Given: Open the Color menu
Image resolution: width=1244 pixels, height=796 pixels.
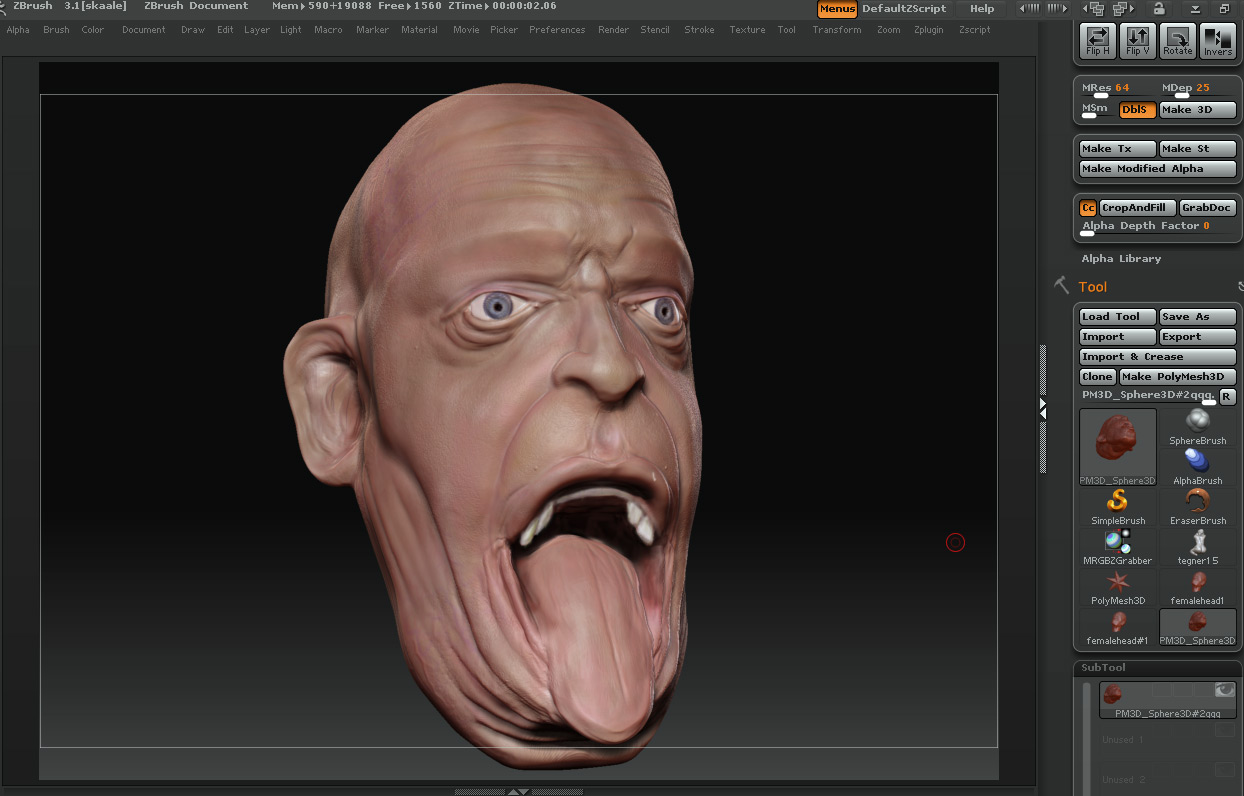Looking at the screenshot, I should [x=93, y=30].
